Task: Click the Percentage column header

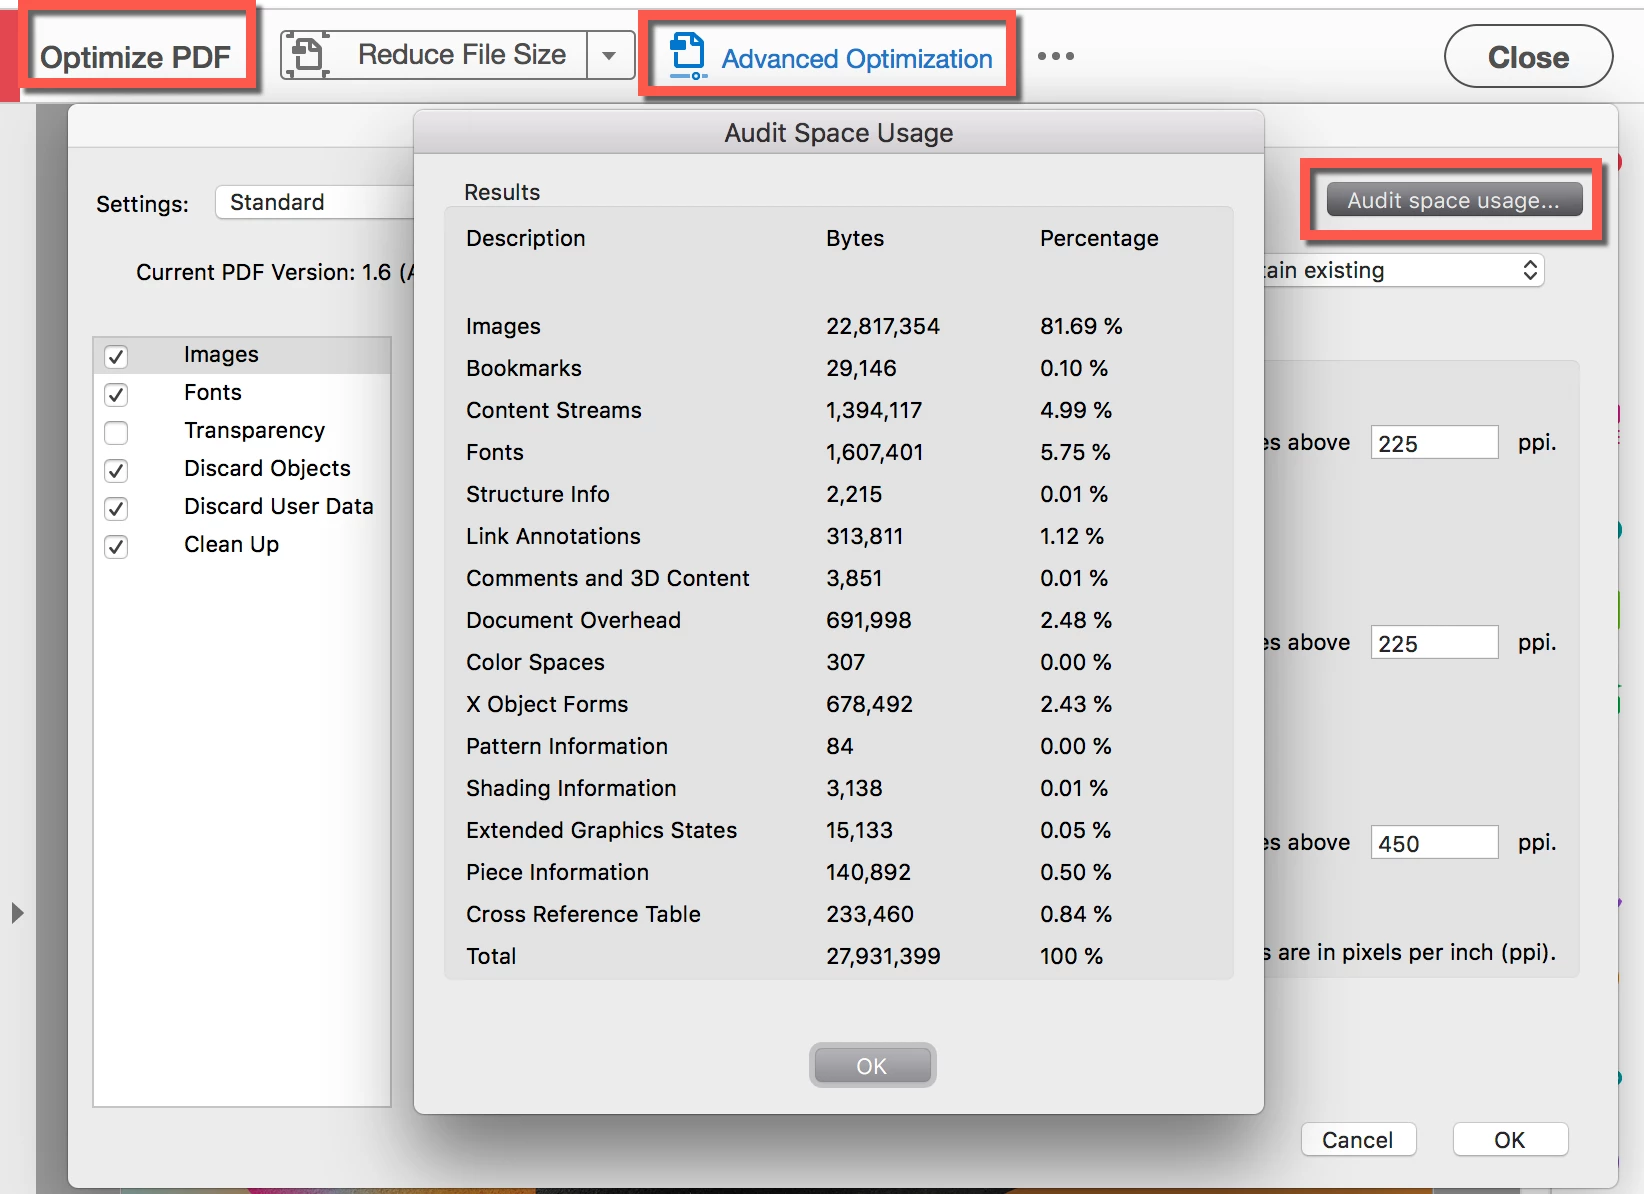Action: (1099, 238)
